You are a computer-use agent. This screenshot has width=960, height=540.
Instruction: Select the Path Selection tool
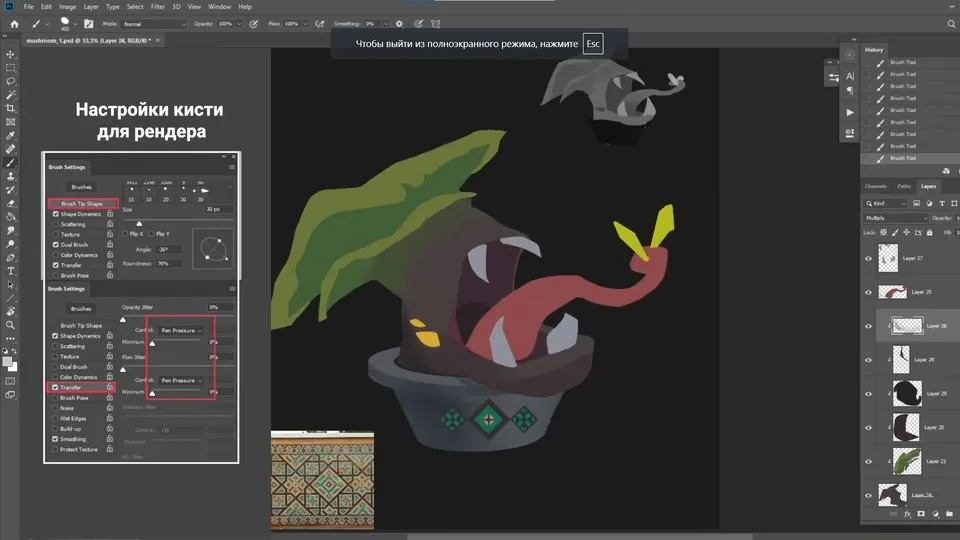(10, 285)
